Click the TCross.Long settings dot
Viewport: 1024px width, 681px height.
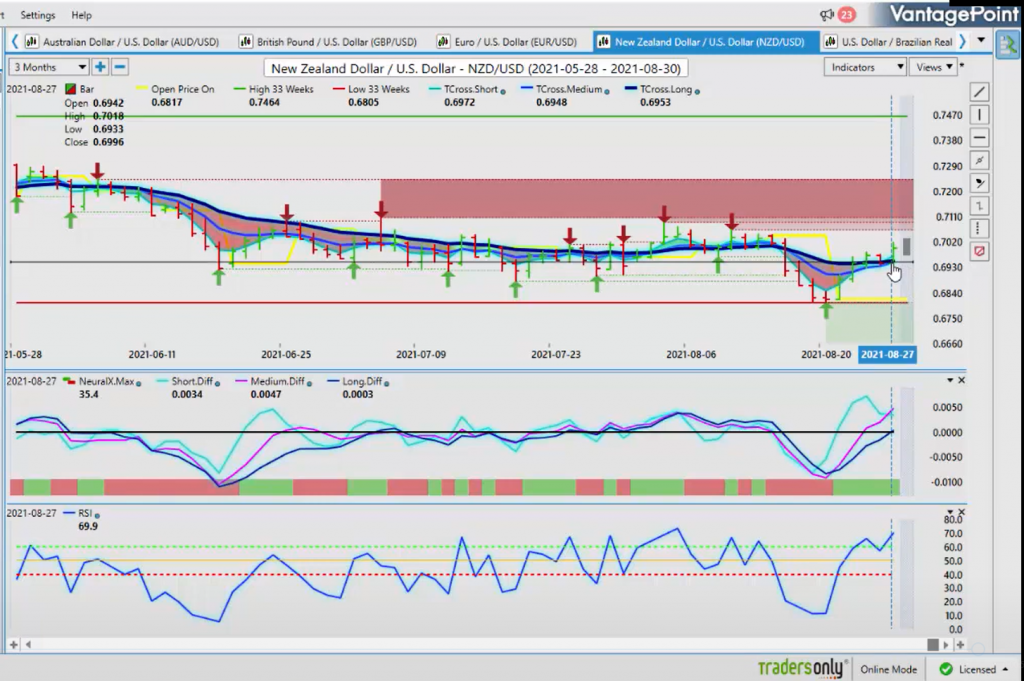(x=697, y=91)
